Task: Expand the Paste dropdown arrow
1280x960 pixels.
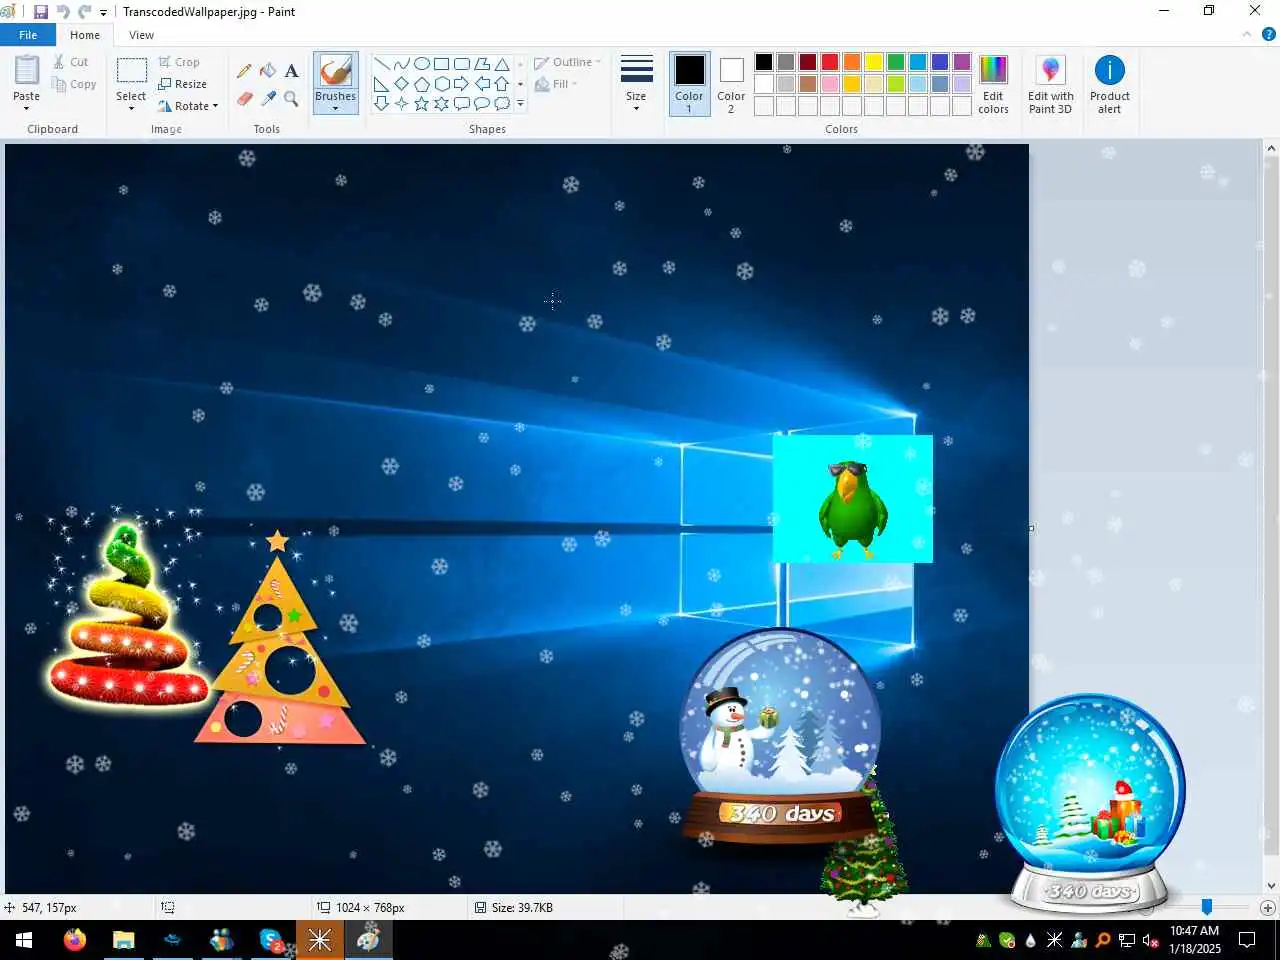Action: pyautogui.click(x=27, y=108)
